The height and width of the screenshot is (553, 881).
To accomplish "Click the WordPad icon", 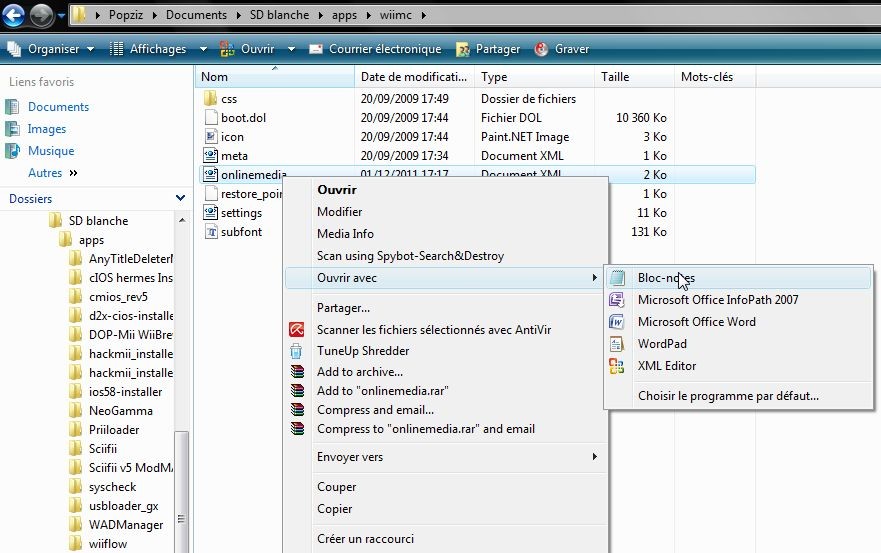I will point(617,343).
